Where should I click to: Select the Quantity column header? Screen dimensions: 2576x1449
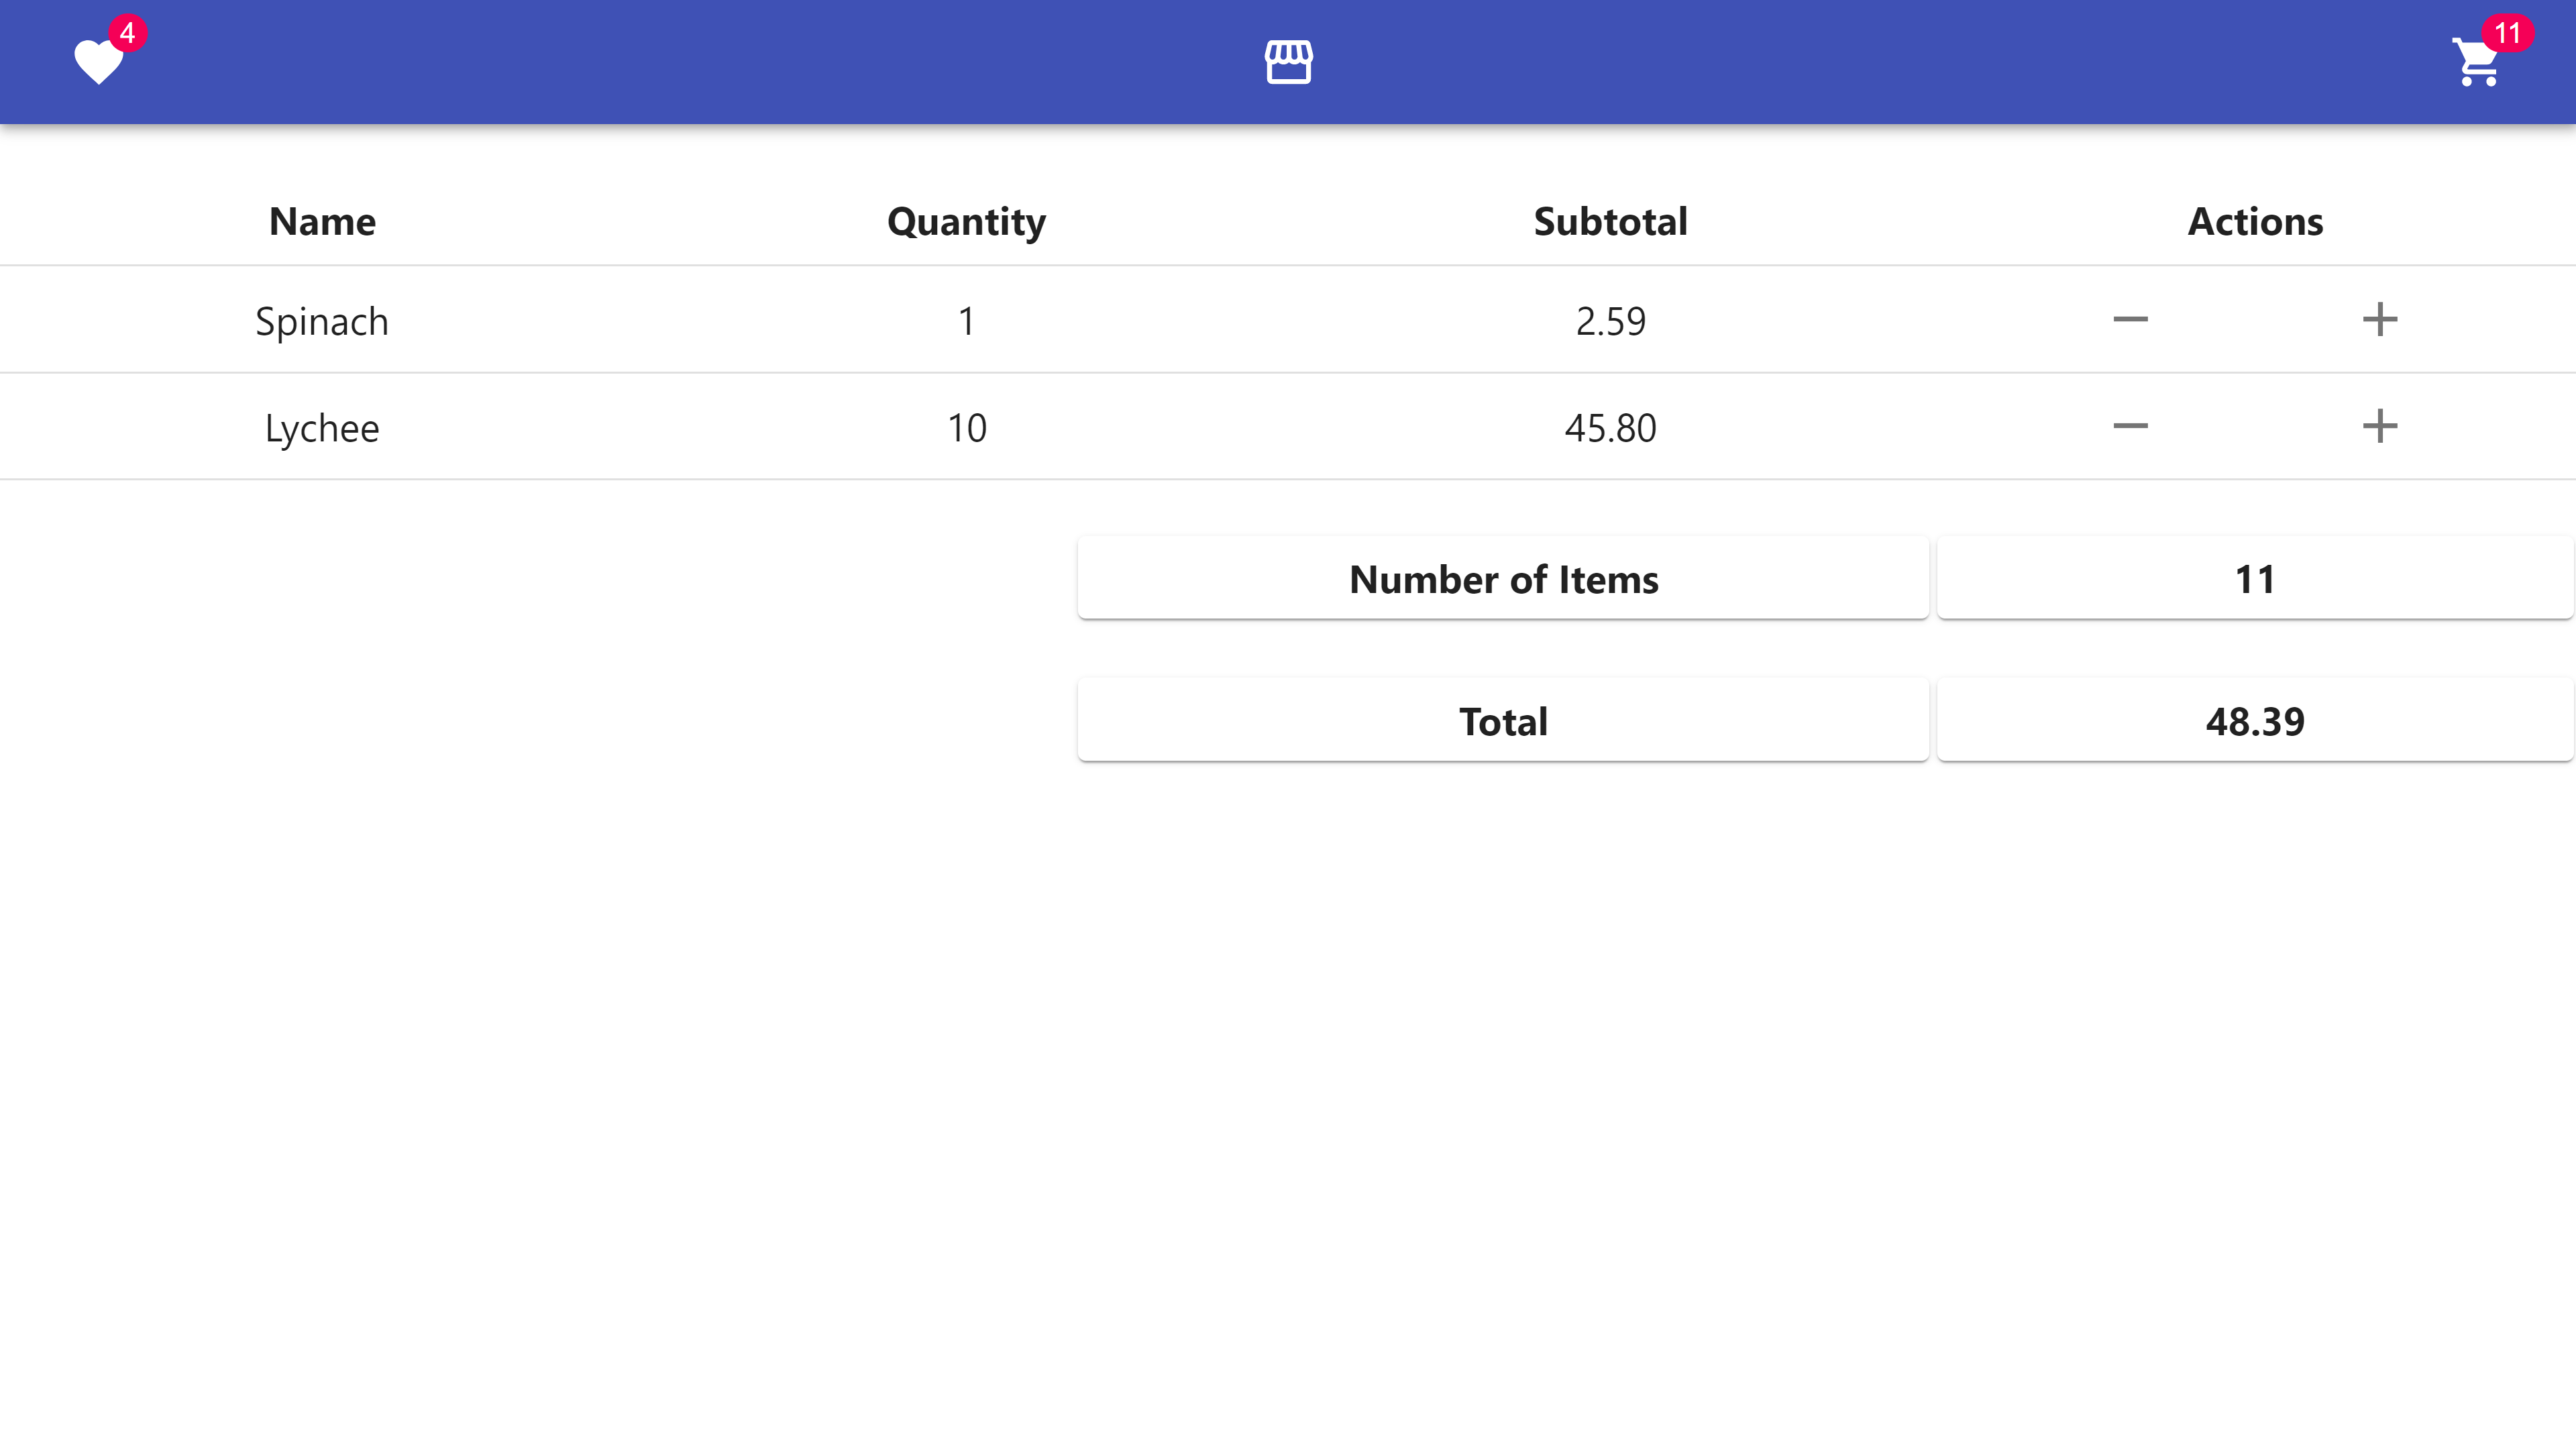point(966,221)
